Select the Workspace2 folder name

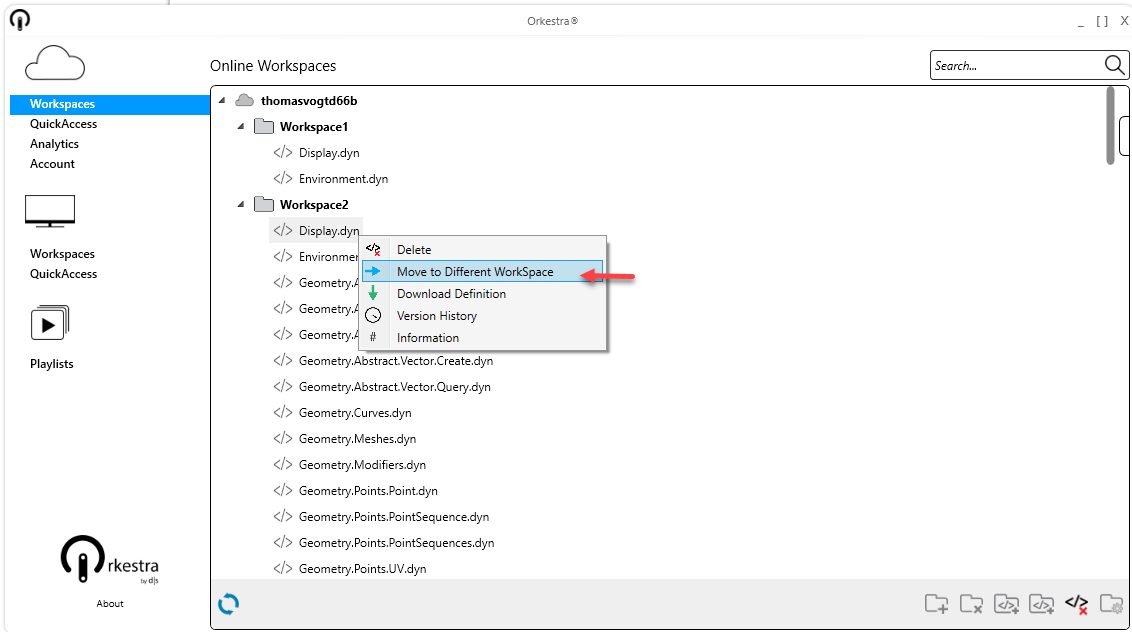pos(314,204)
